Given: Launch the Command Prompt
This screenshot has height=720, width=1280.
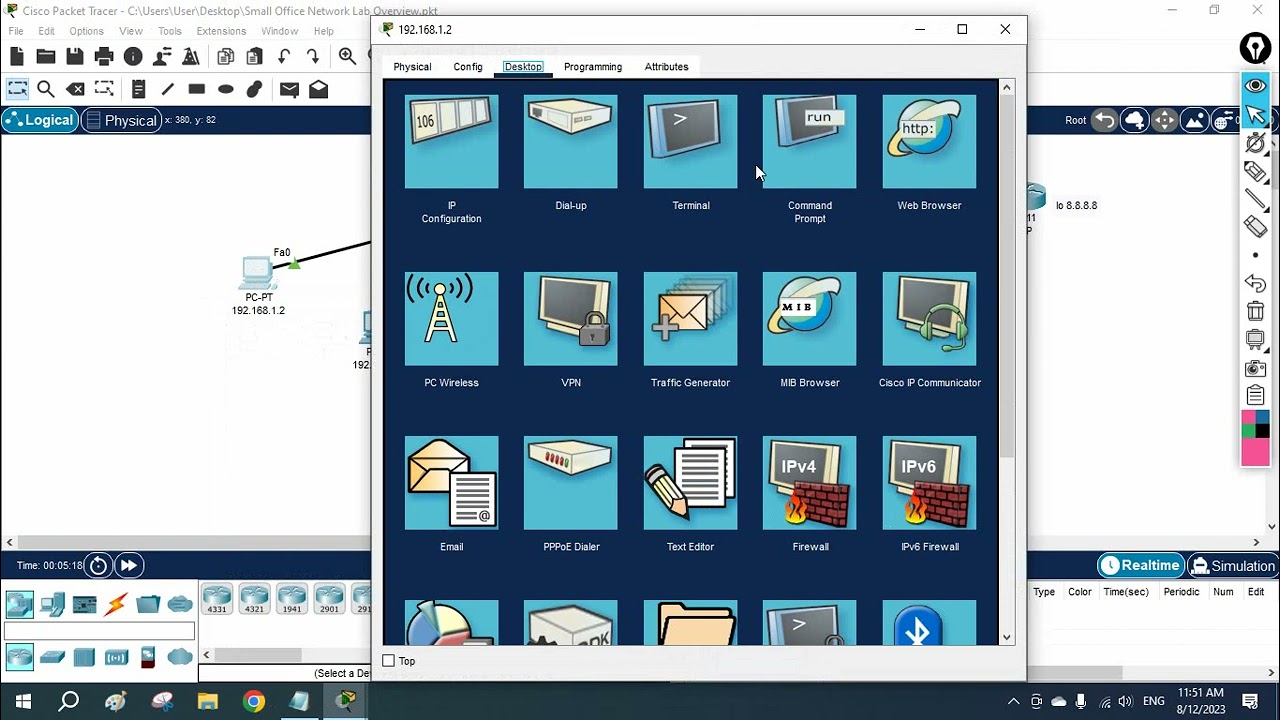Looking at the screenshot, I should 809,142.
